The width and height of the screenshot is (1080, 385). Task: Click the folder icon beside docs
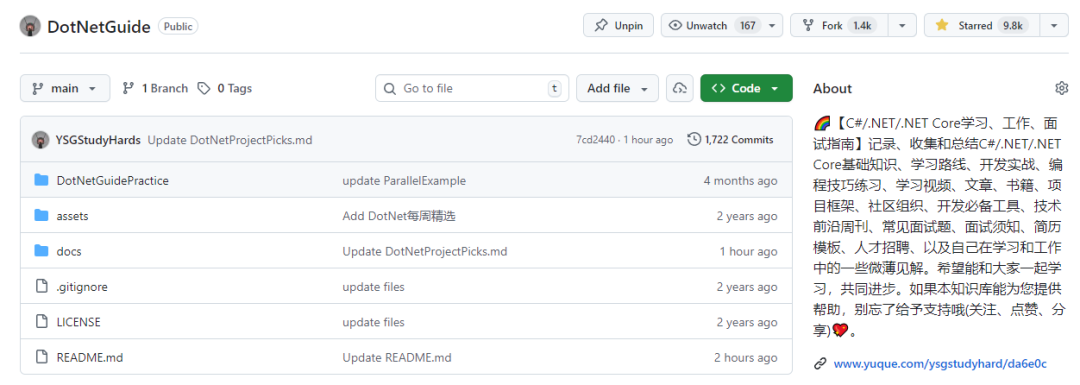(x=41, y=251)
